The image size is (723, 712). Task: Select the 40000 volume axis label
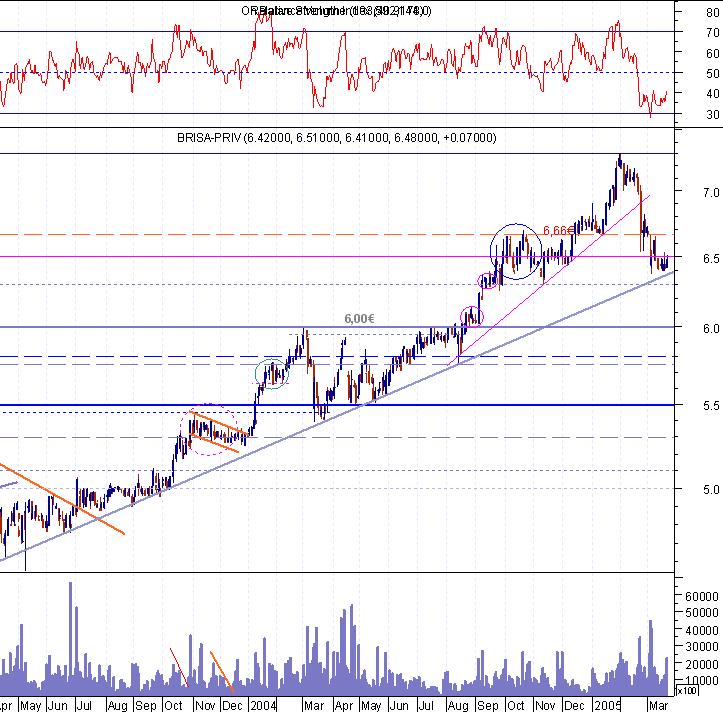(x=701, y=630)
